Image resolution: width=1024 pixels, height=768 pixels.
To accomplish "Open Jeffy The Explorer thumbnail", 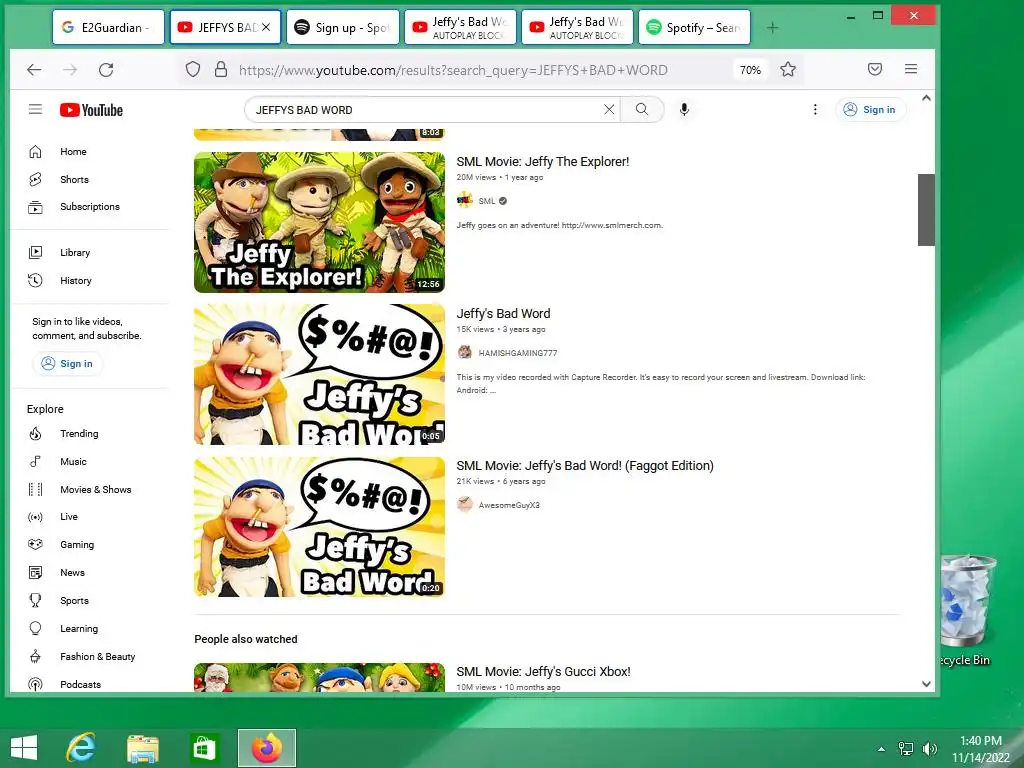I will (319, 222).
